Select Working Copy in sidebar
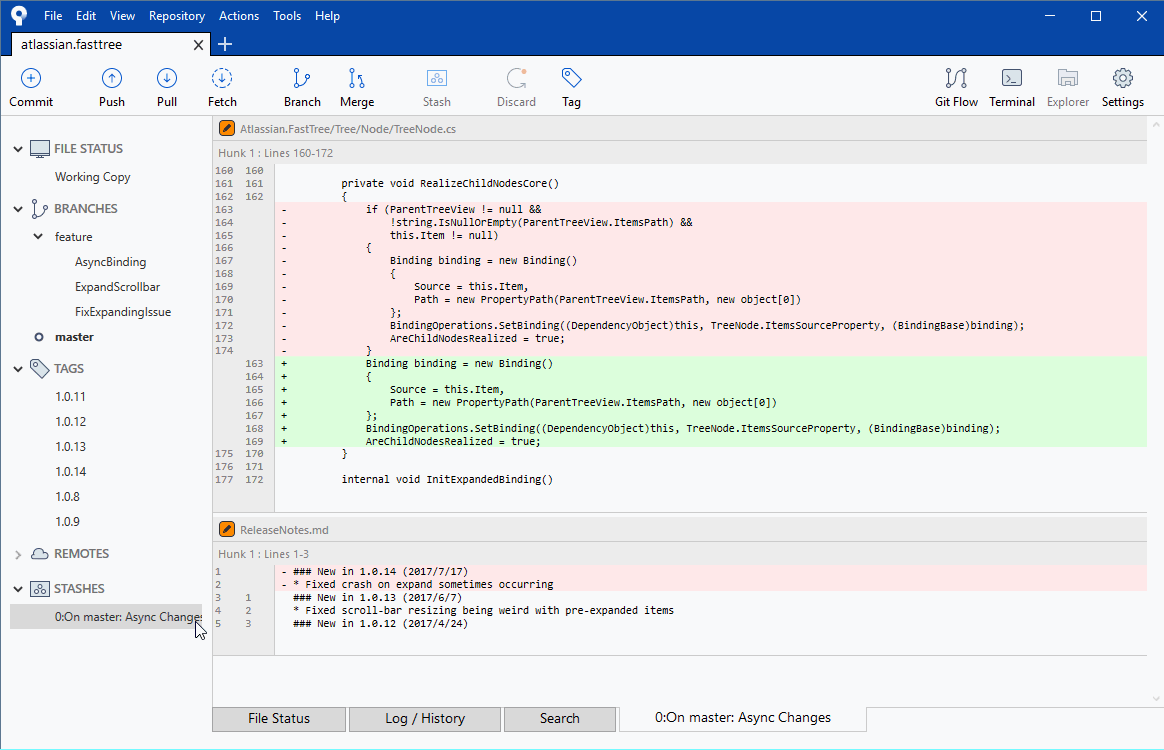Viewport: 1164px width, 750px height. pos(93,177)
